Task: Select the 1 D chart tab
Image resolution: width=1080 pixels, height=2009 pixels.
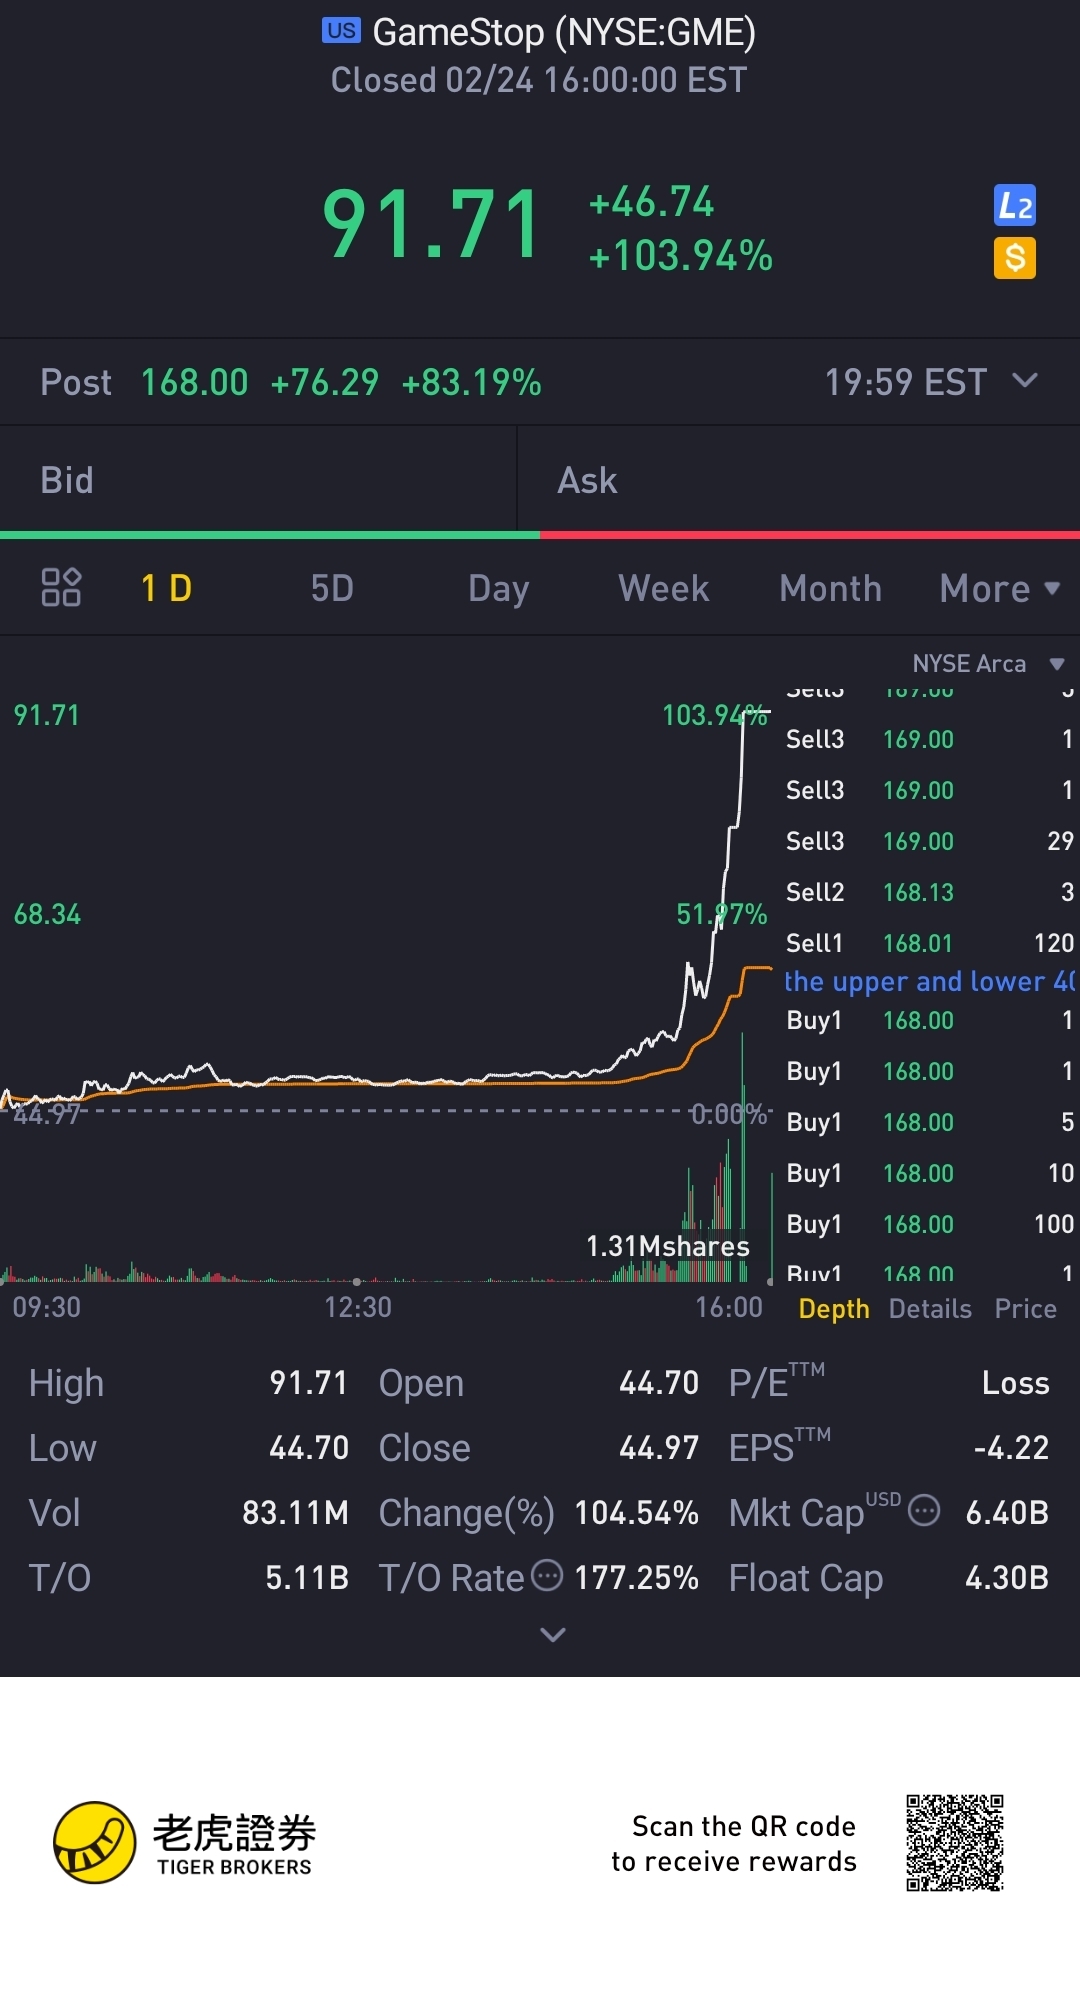Action: [166, 589]
